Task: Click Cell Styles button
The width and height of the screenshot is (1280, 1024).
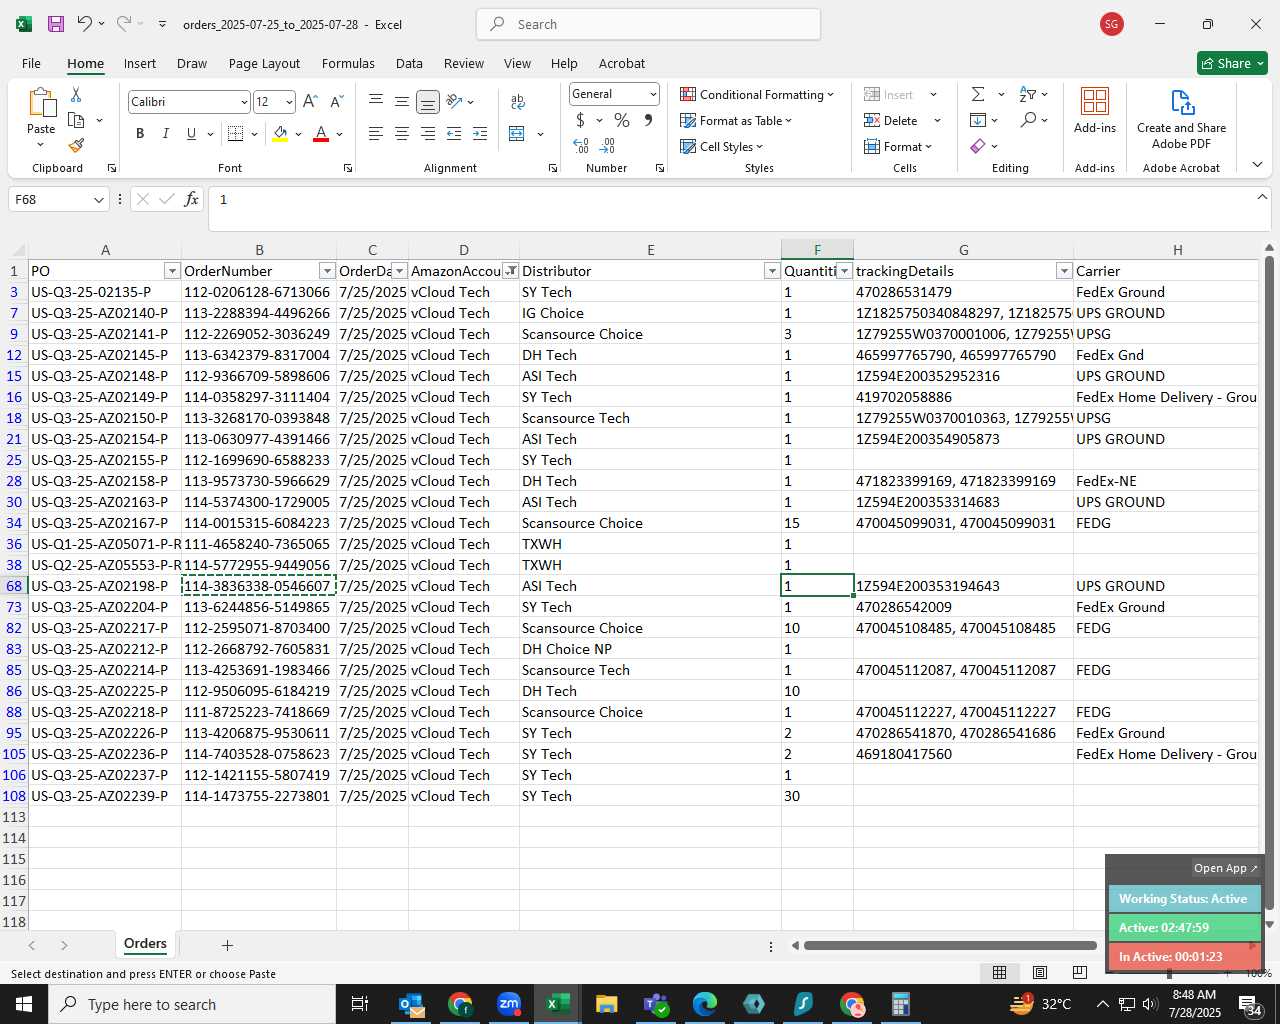Action: 722,146
